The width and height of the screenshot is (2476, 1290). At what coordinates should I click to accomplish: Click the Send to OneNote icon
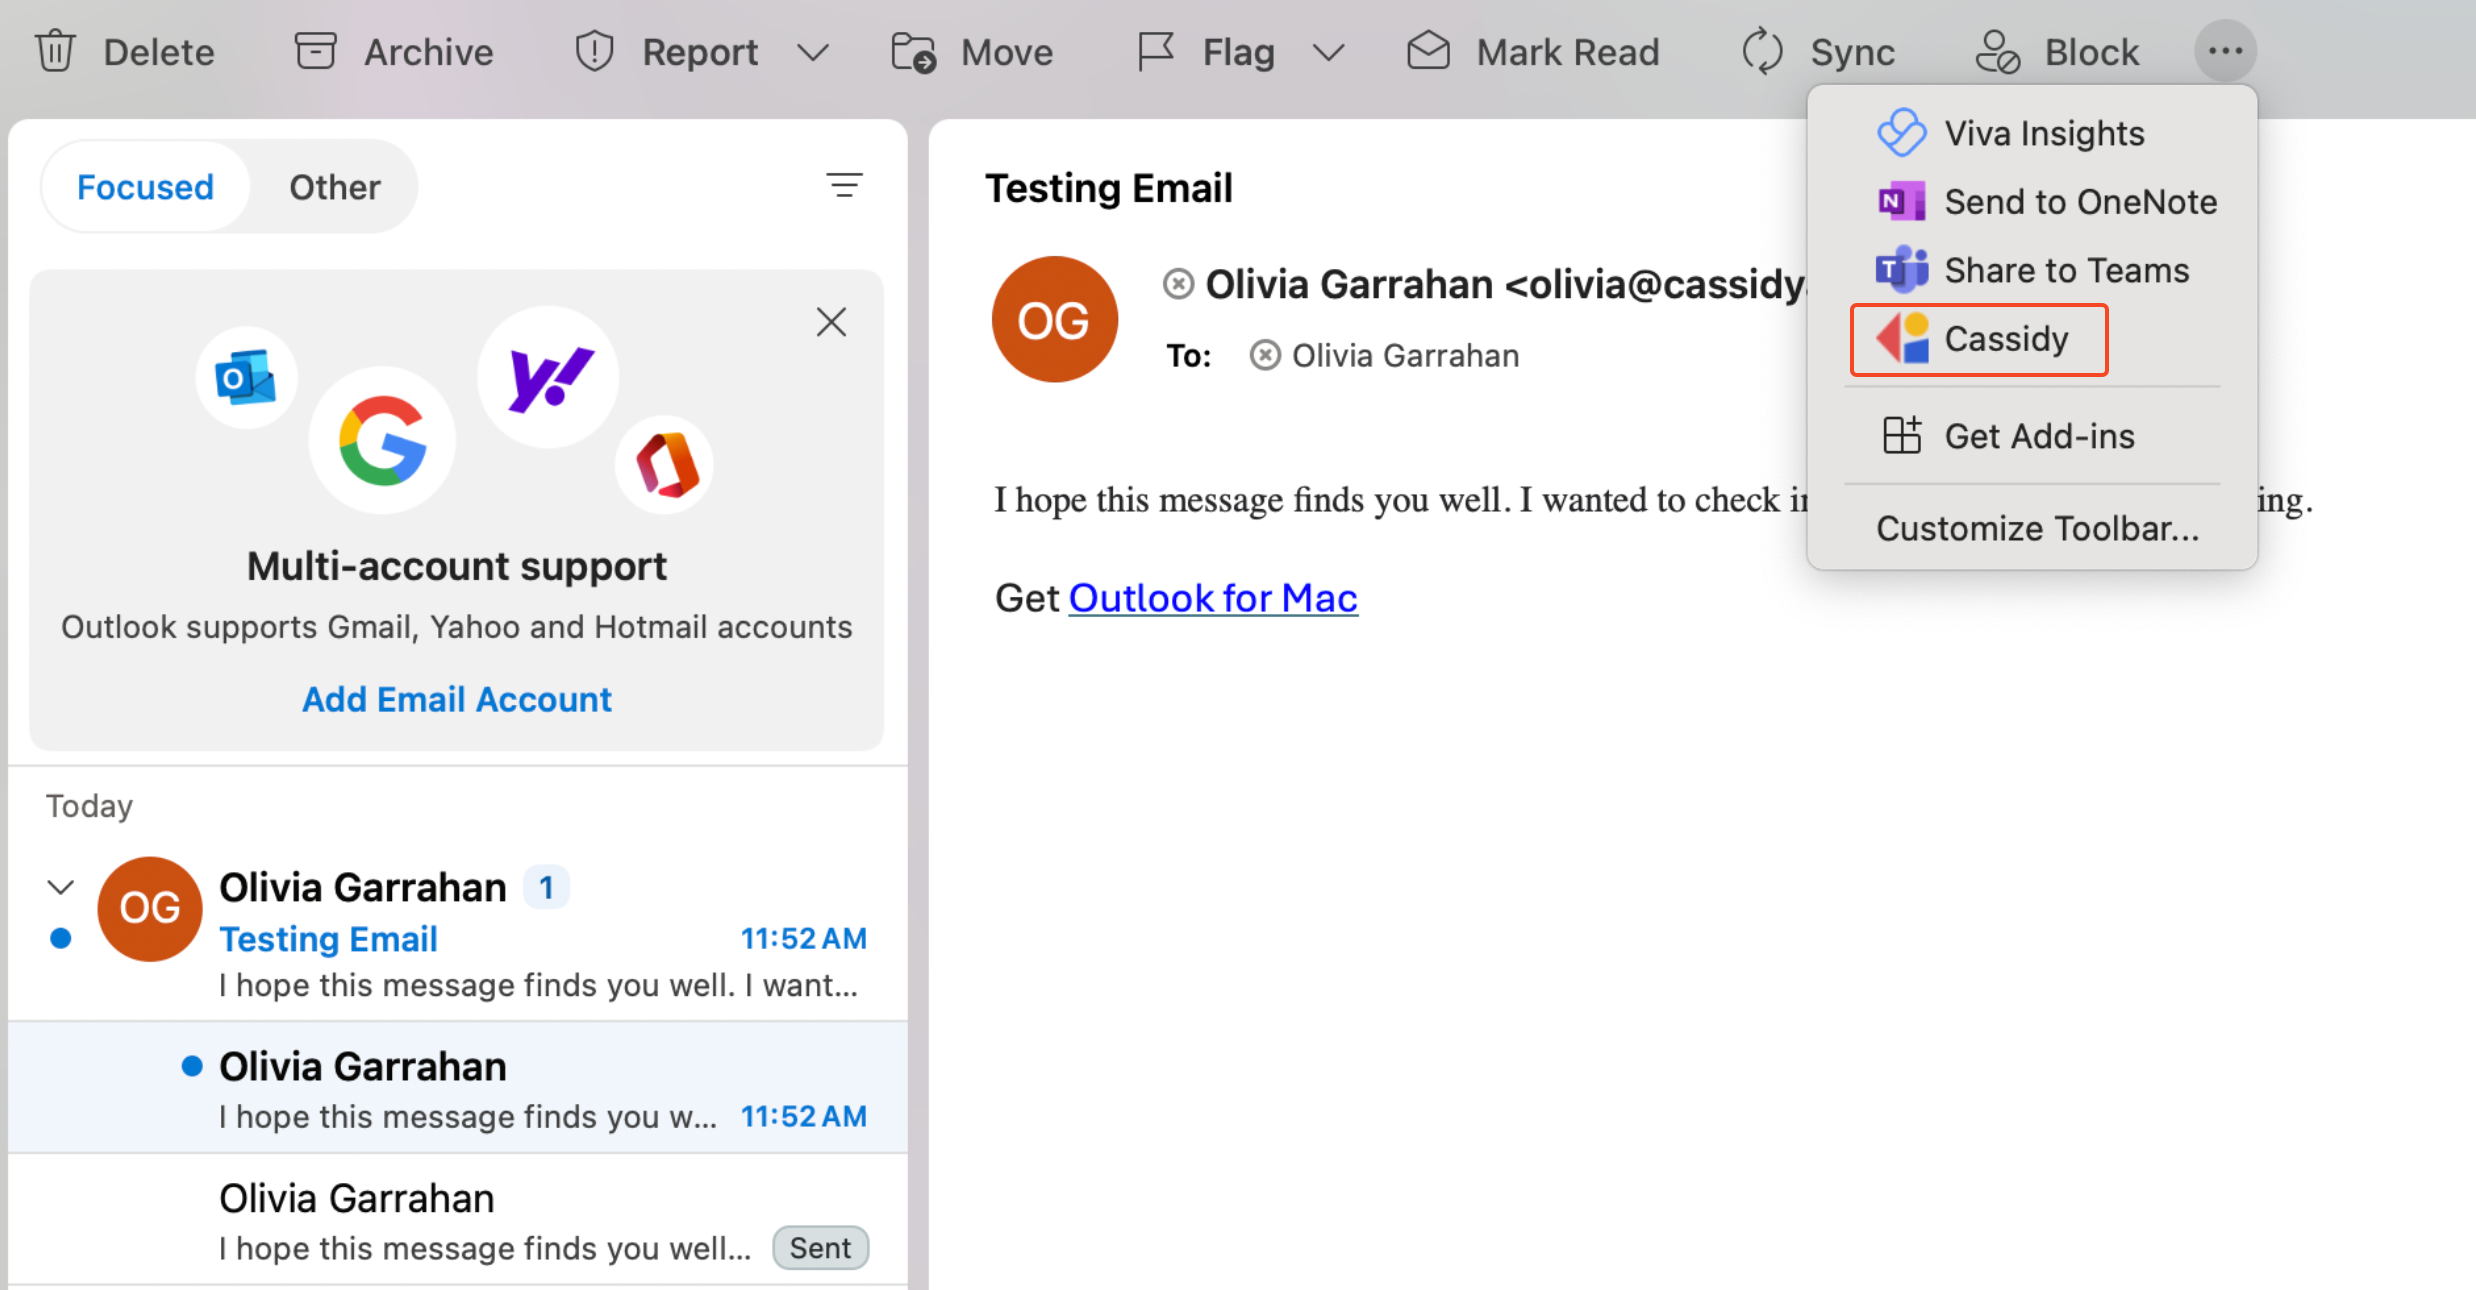tap(1902, 200)
